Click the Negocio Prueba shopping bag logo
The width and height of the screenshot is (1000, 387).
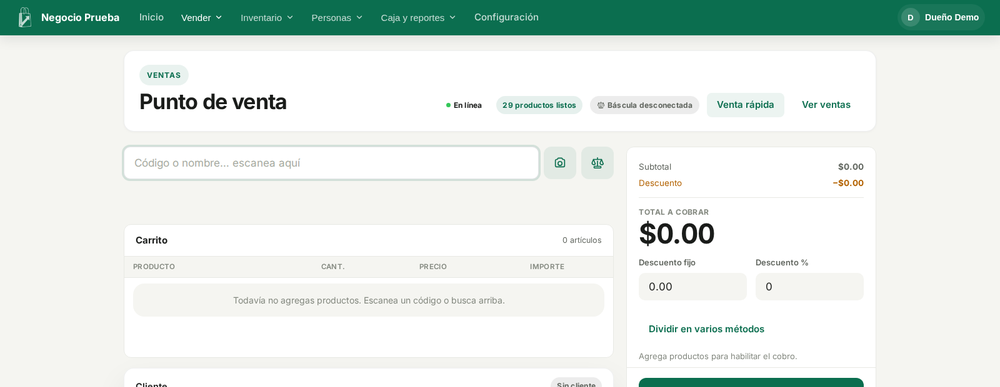(24, 17)
